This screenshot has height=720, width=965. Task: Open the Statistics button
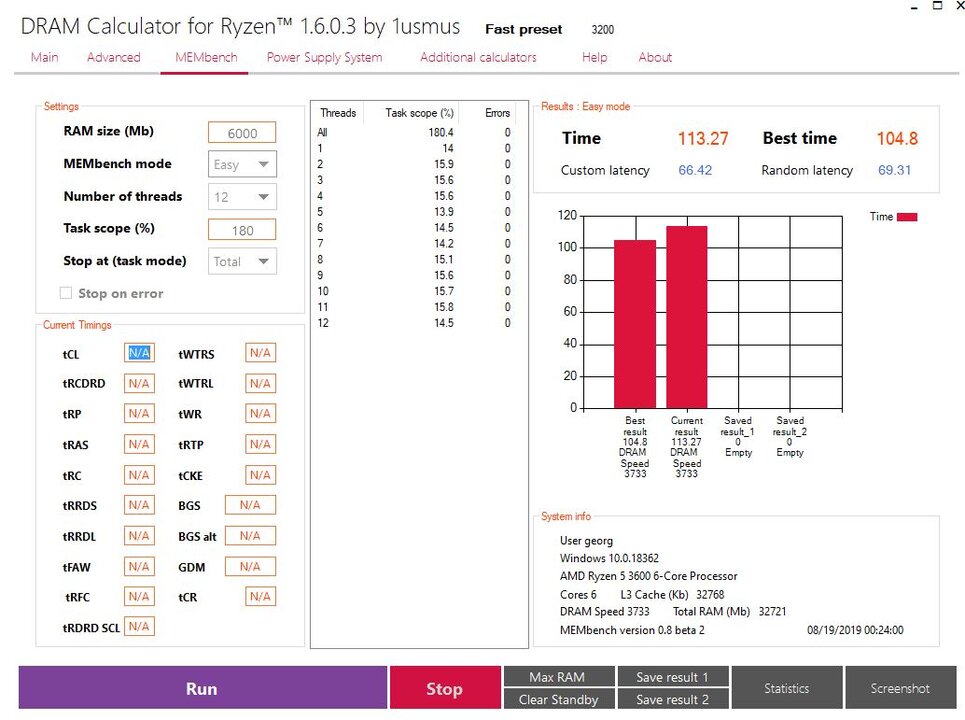click(787, 688)
